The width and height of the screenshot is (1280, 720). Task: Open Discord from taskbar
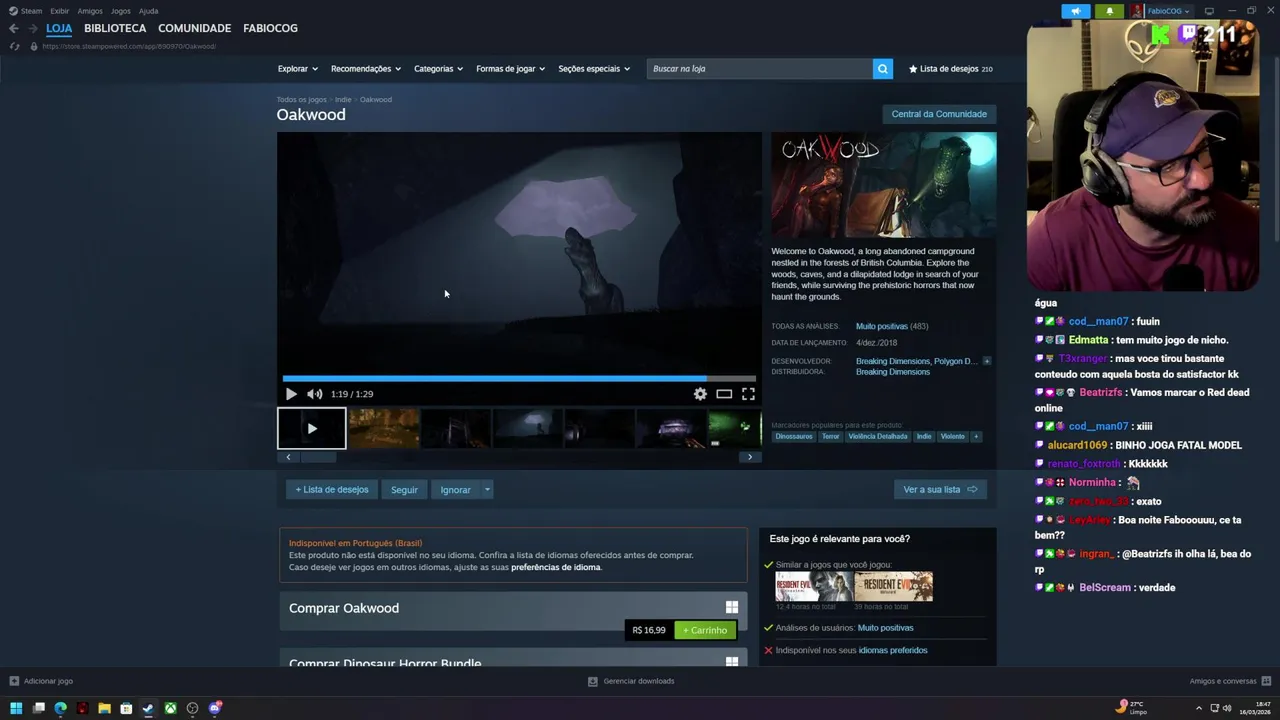(x=215, y=708)
